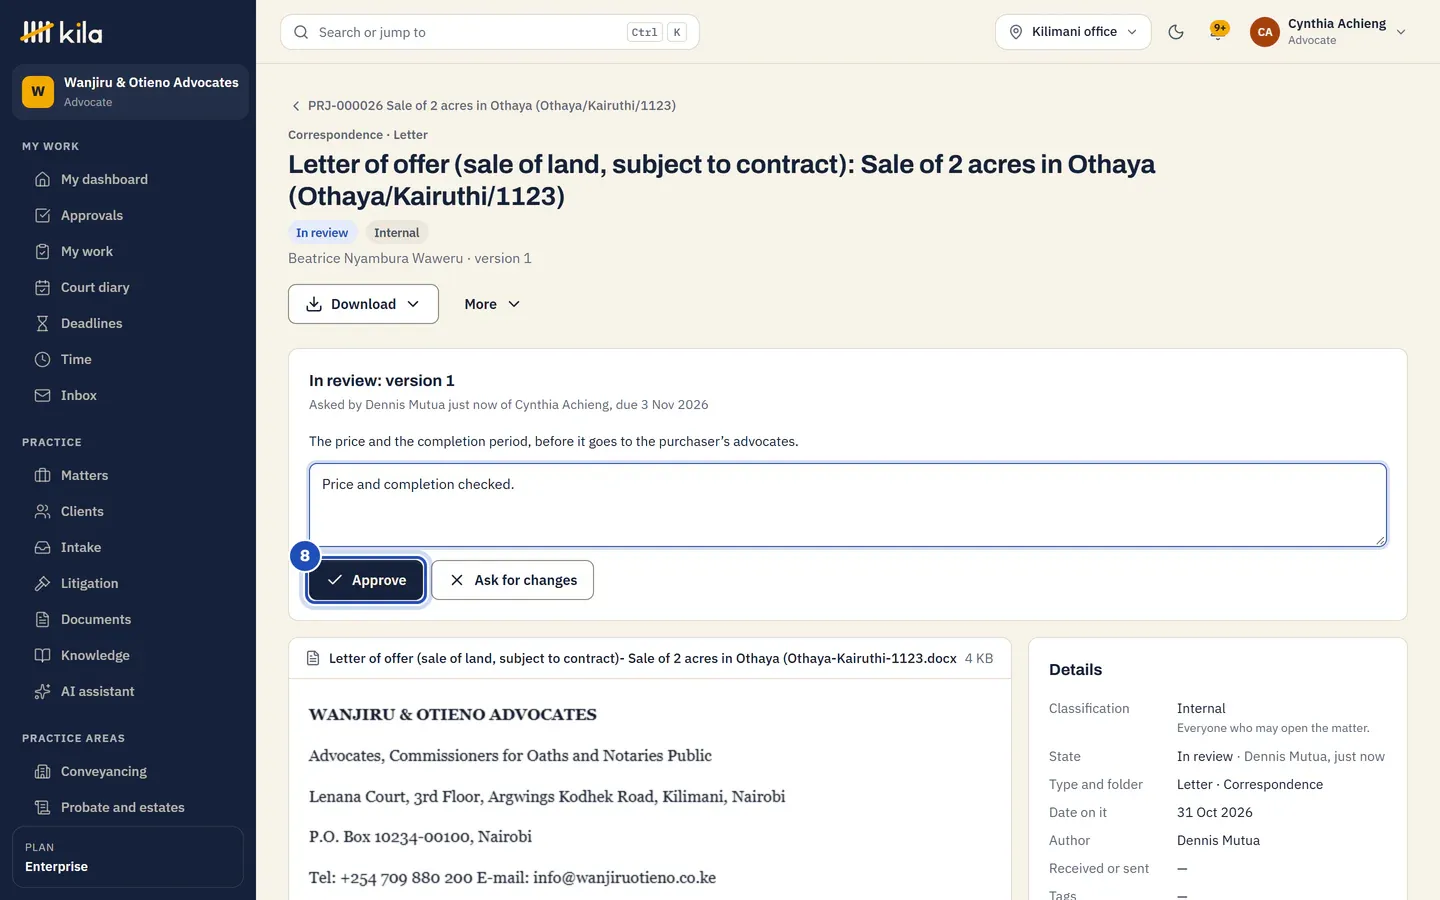The image size is (1440, 900).
Task: Approve version 1 of the letter
Action: click(x=366, y=580)
